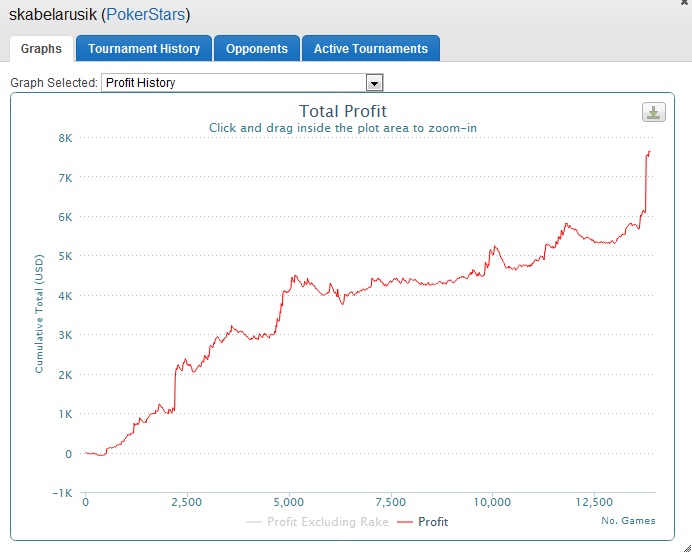Viewport: 692px width, 558px height.
Task: Click the 5K y-axis label
Action: (65, 256)
